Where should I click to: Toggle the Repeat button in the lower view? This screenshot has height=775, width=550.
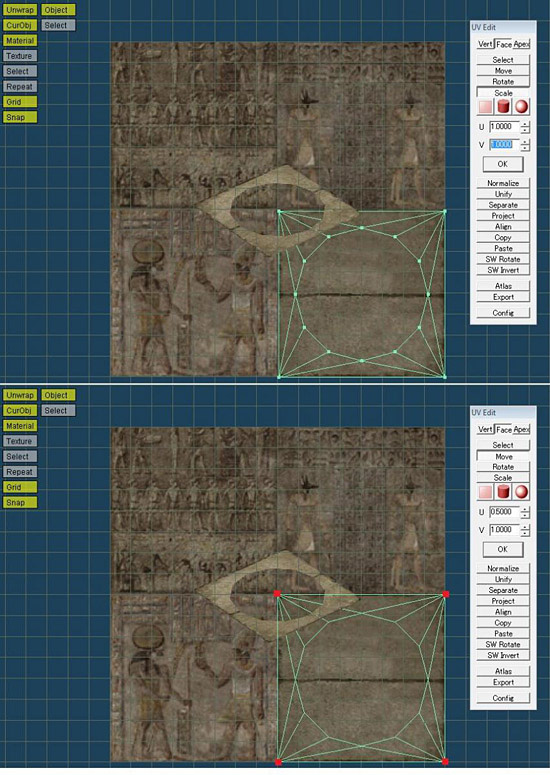click(x=20, y=472)
